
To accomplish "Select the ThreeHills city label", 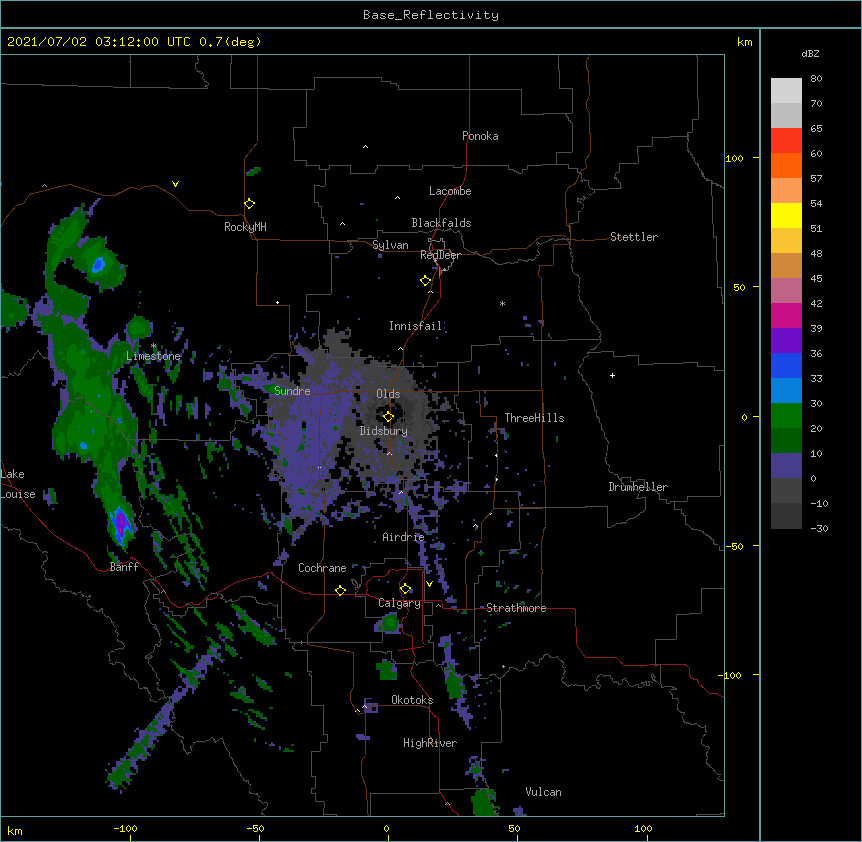I will coord(534,418).
